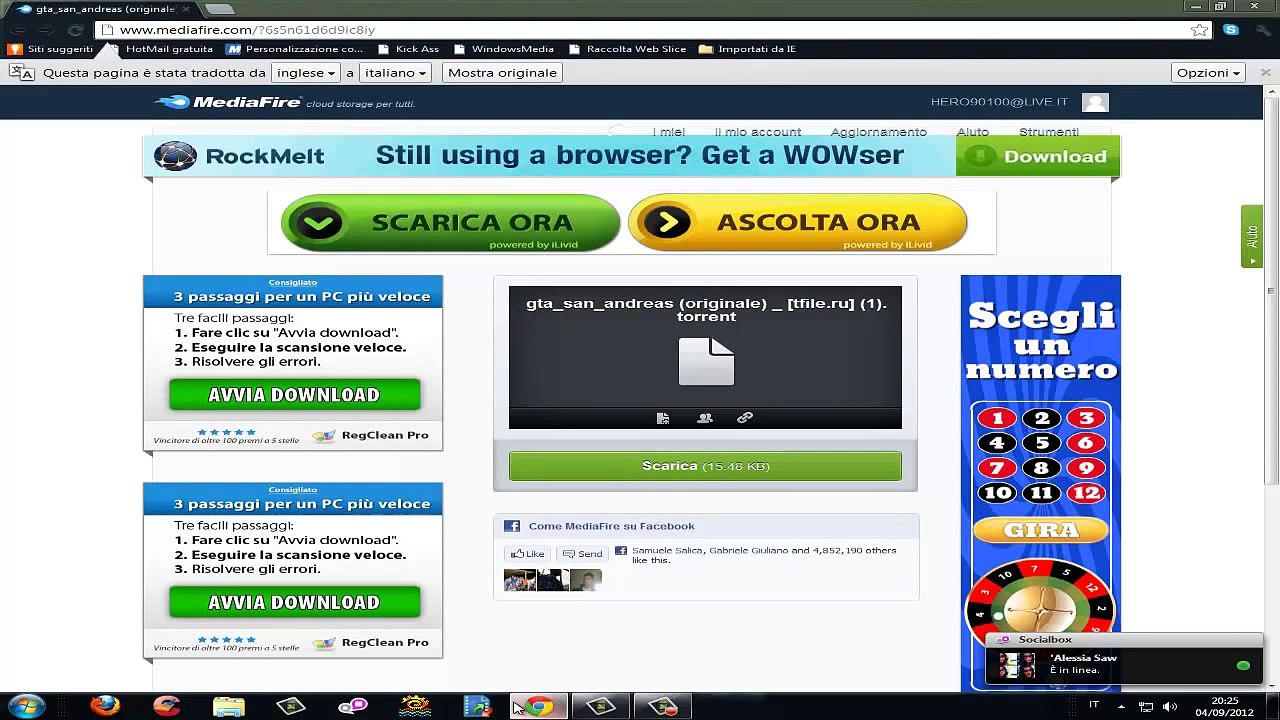Open Il mio account menu item
The image size is (1280, 720).
758,132
